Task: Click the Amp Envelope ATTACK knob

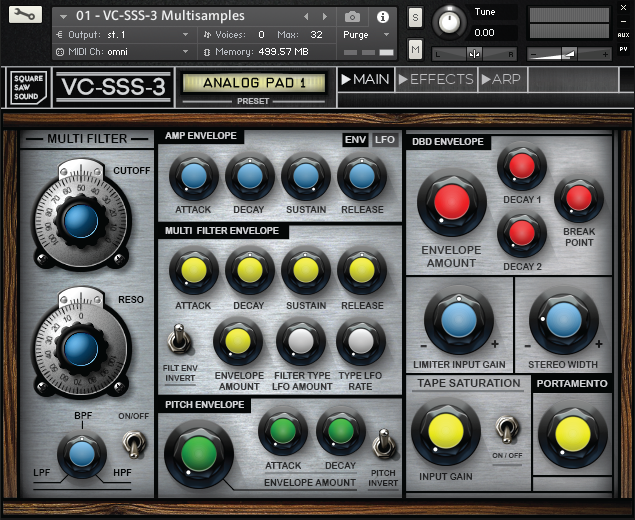Action: point(194,177)
